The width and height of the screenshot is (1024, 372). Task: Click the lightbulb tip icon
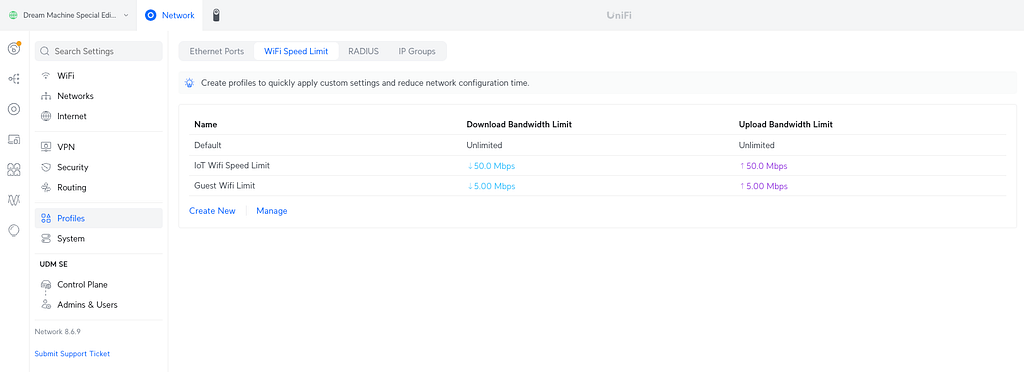pos(189,83)
